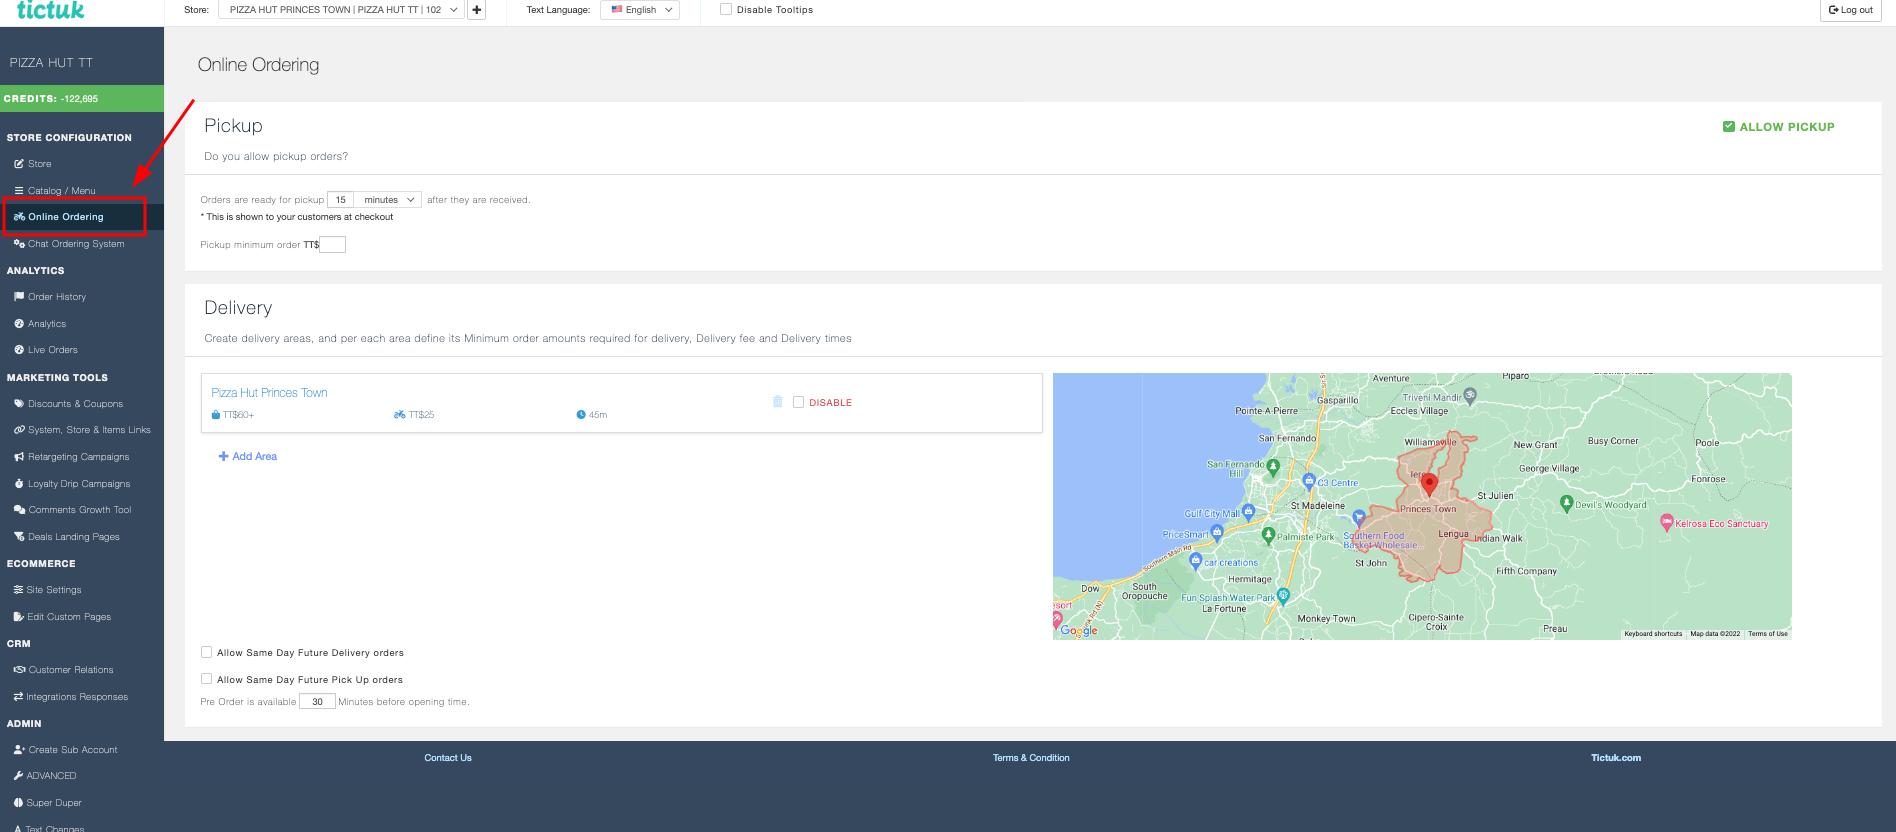Click the Gulf City Mall map marker
This screenshot has height=832, width=1896.
coord(1247,513)
